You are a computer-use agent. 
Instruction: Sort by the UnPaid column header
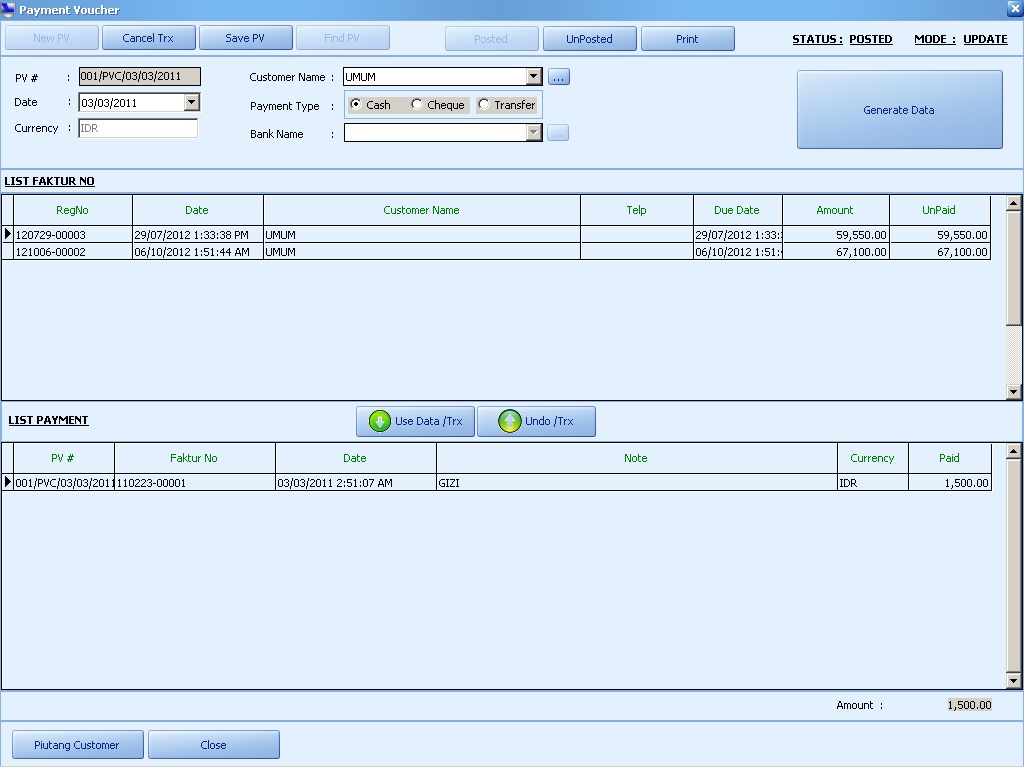[938, 210]
